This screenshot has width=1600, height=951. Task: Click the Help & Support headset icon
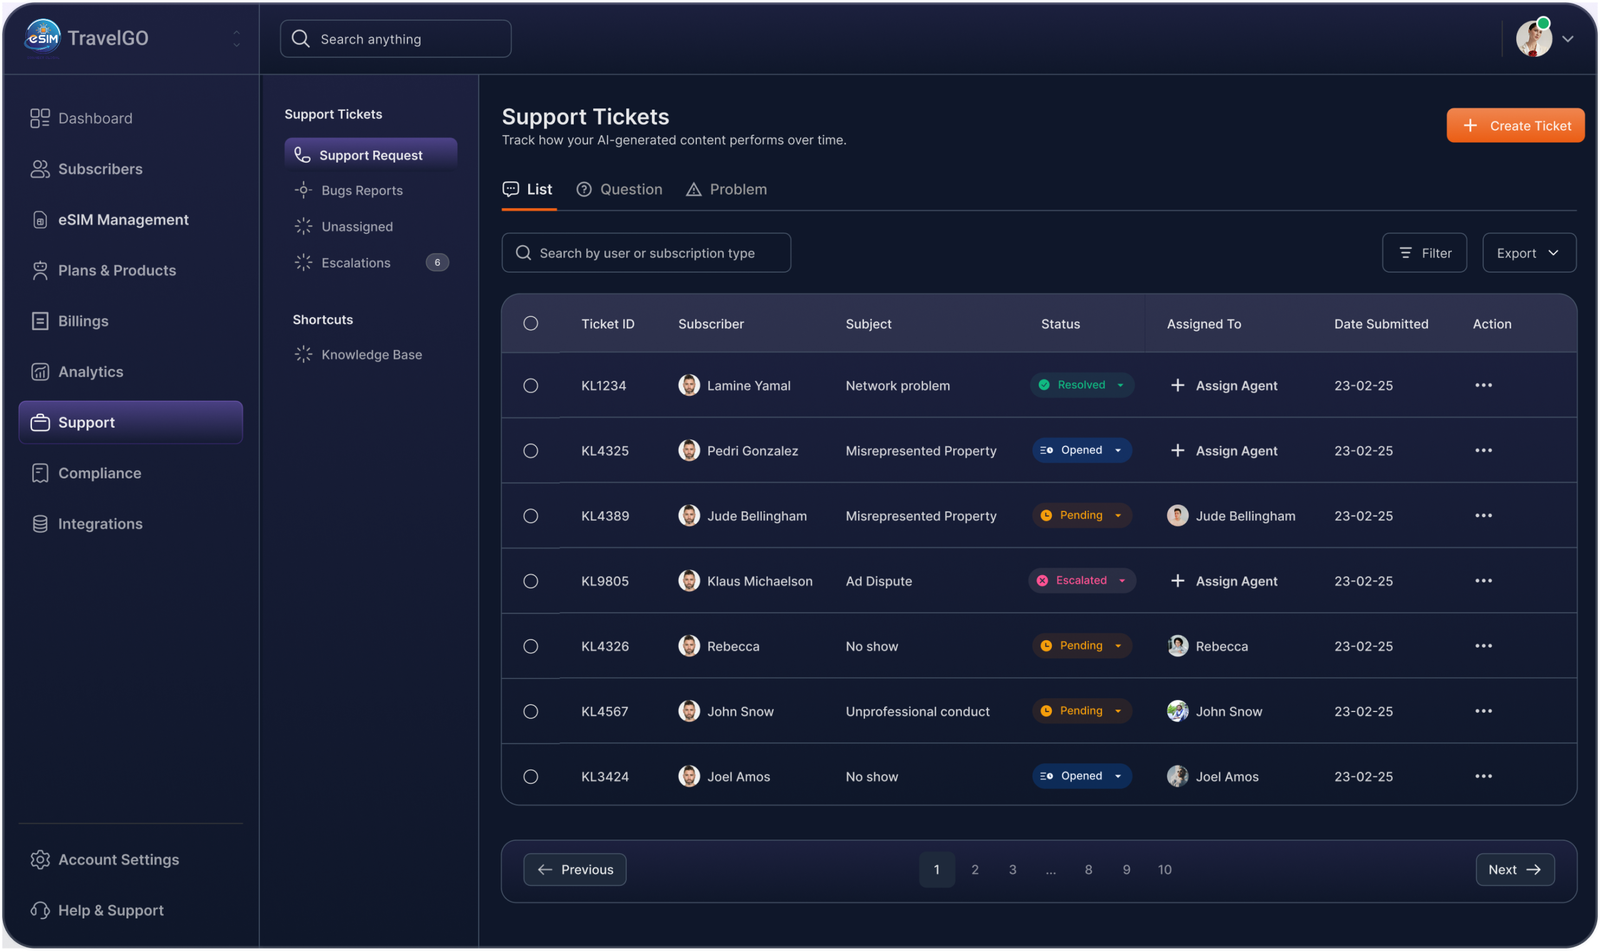pyautogui.click(x=40, y=910)
